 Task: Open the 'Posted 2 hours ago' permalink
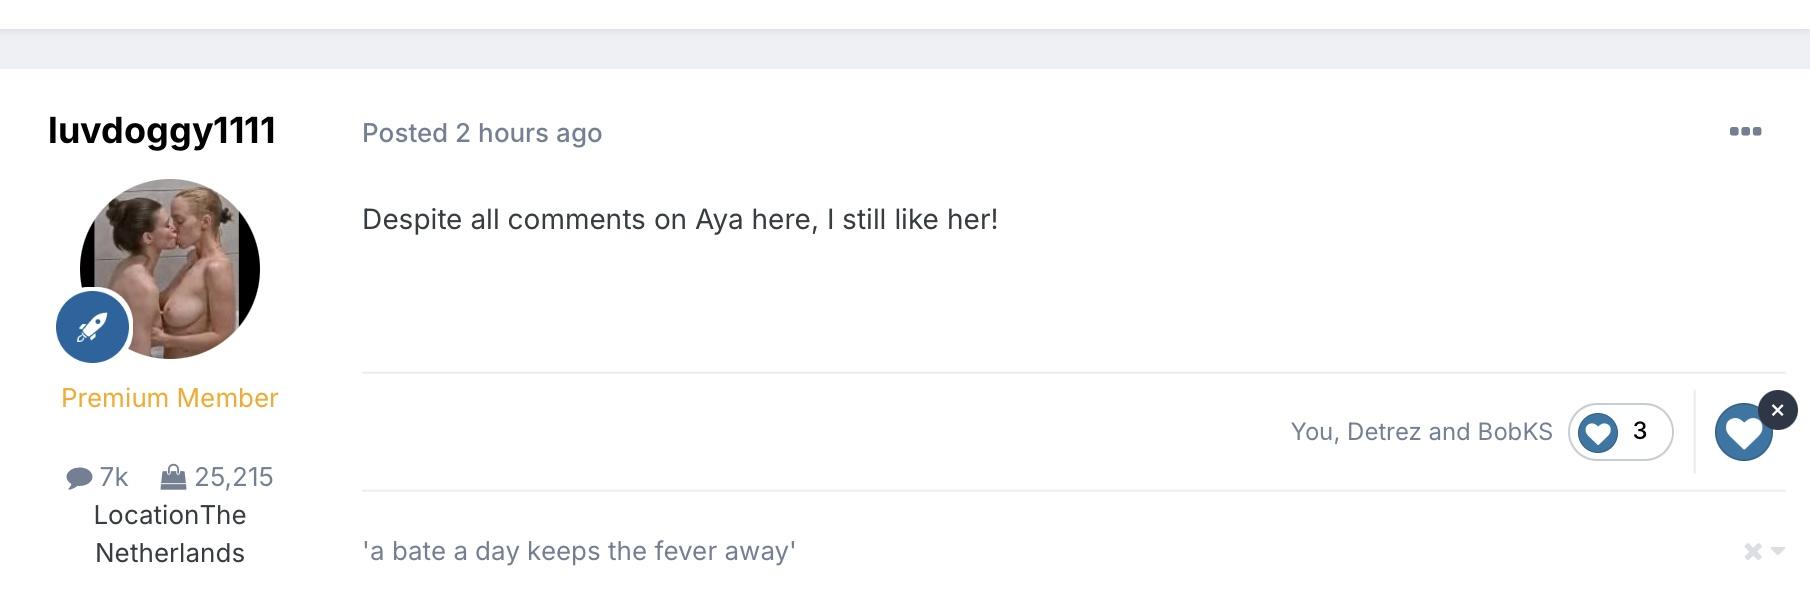click(481, 133)
